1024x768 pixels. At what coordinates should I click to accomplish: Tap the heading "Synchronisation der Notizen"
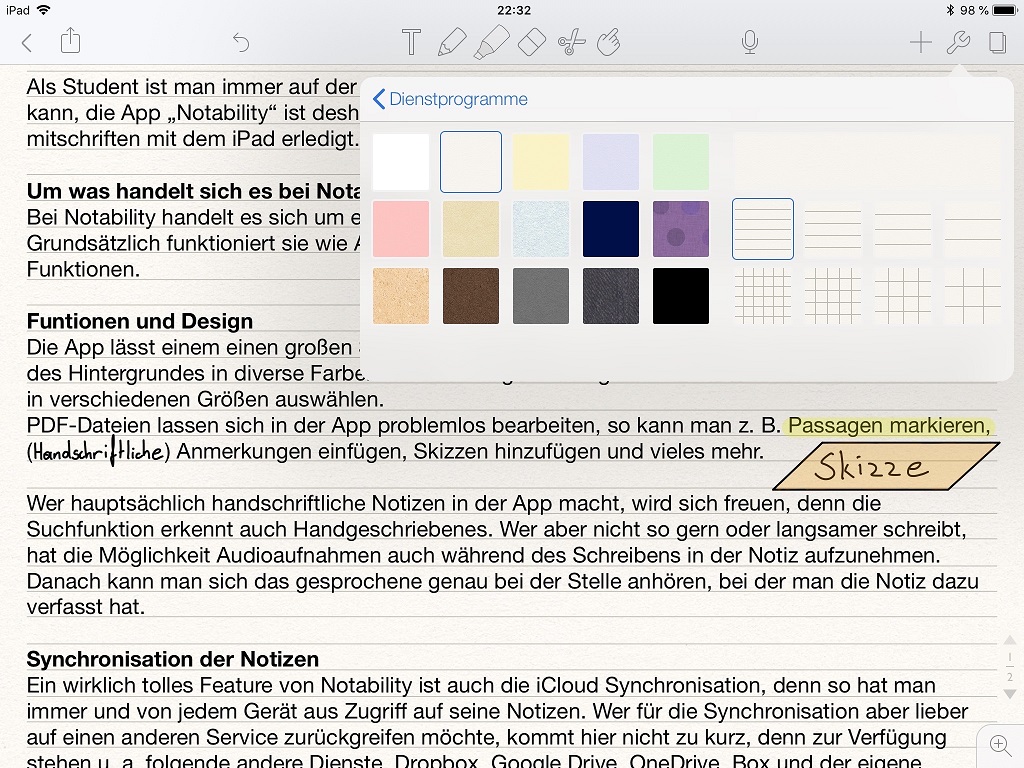click(172, 659)
